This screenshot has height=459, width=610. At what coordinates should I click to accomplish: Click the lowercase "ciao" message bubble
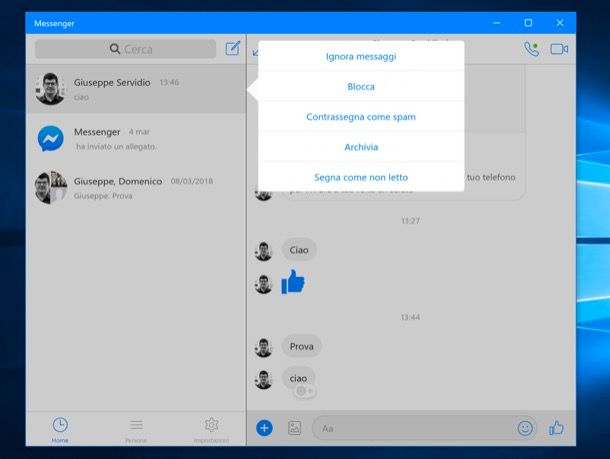click(x=298, y=378)
